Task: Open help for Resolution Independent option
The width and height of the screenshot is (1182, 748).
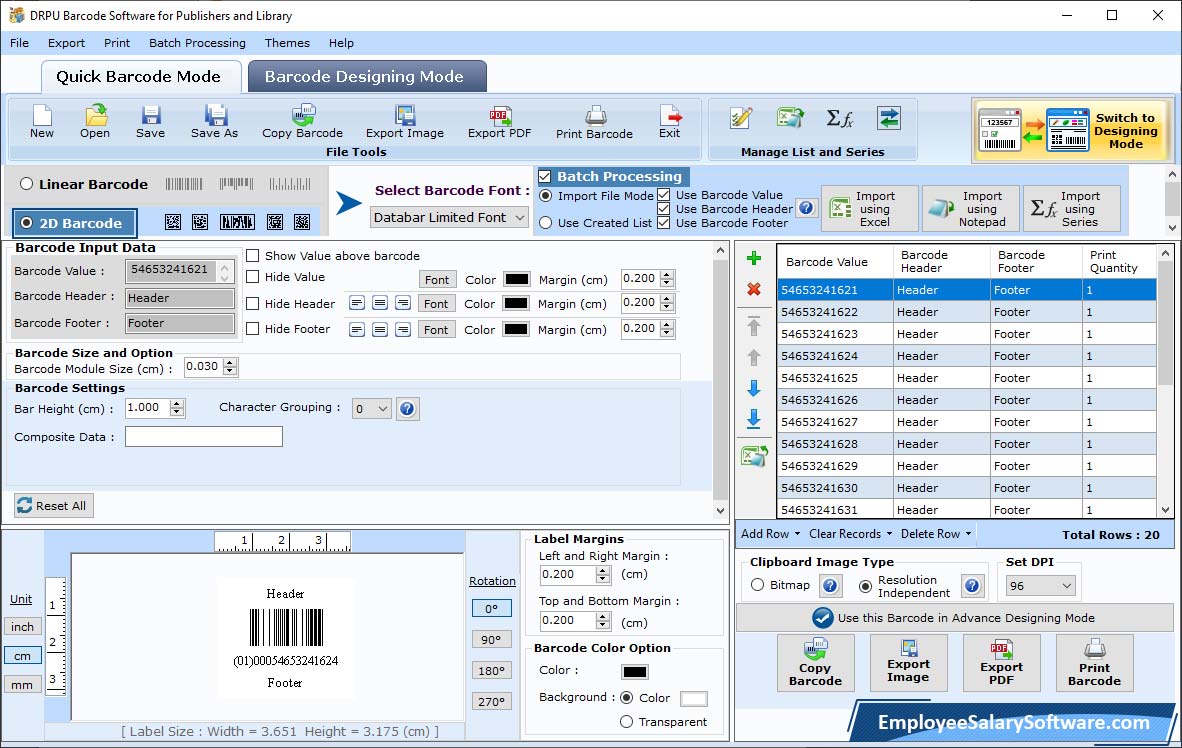Action: coord(972,585)
